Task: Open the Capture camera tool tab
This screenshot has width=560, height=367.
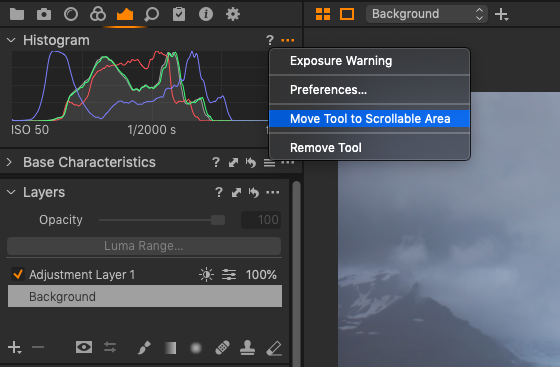Action: (44, 14)
